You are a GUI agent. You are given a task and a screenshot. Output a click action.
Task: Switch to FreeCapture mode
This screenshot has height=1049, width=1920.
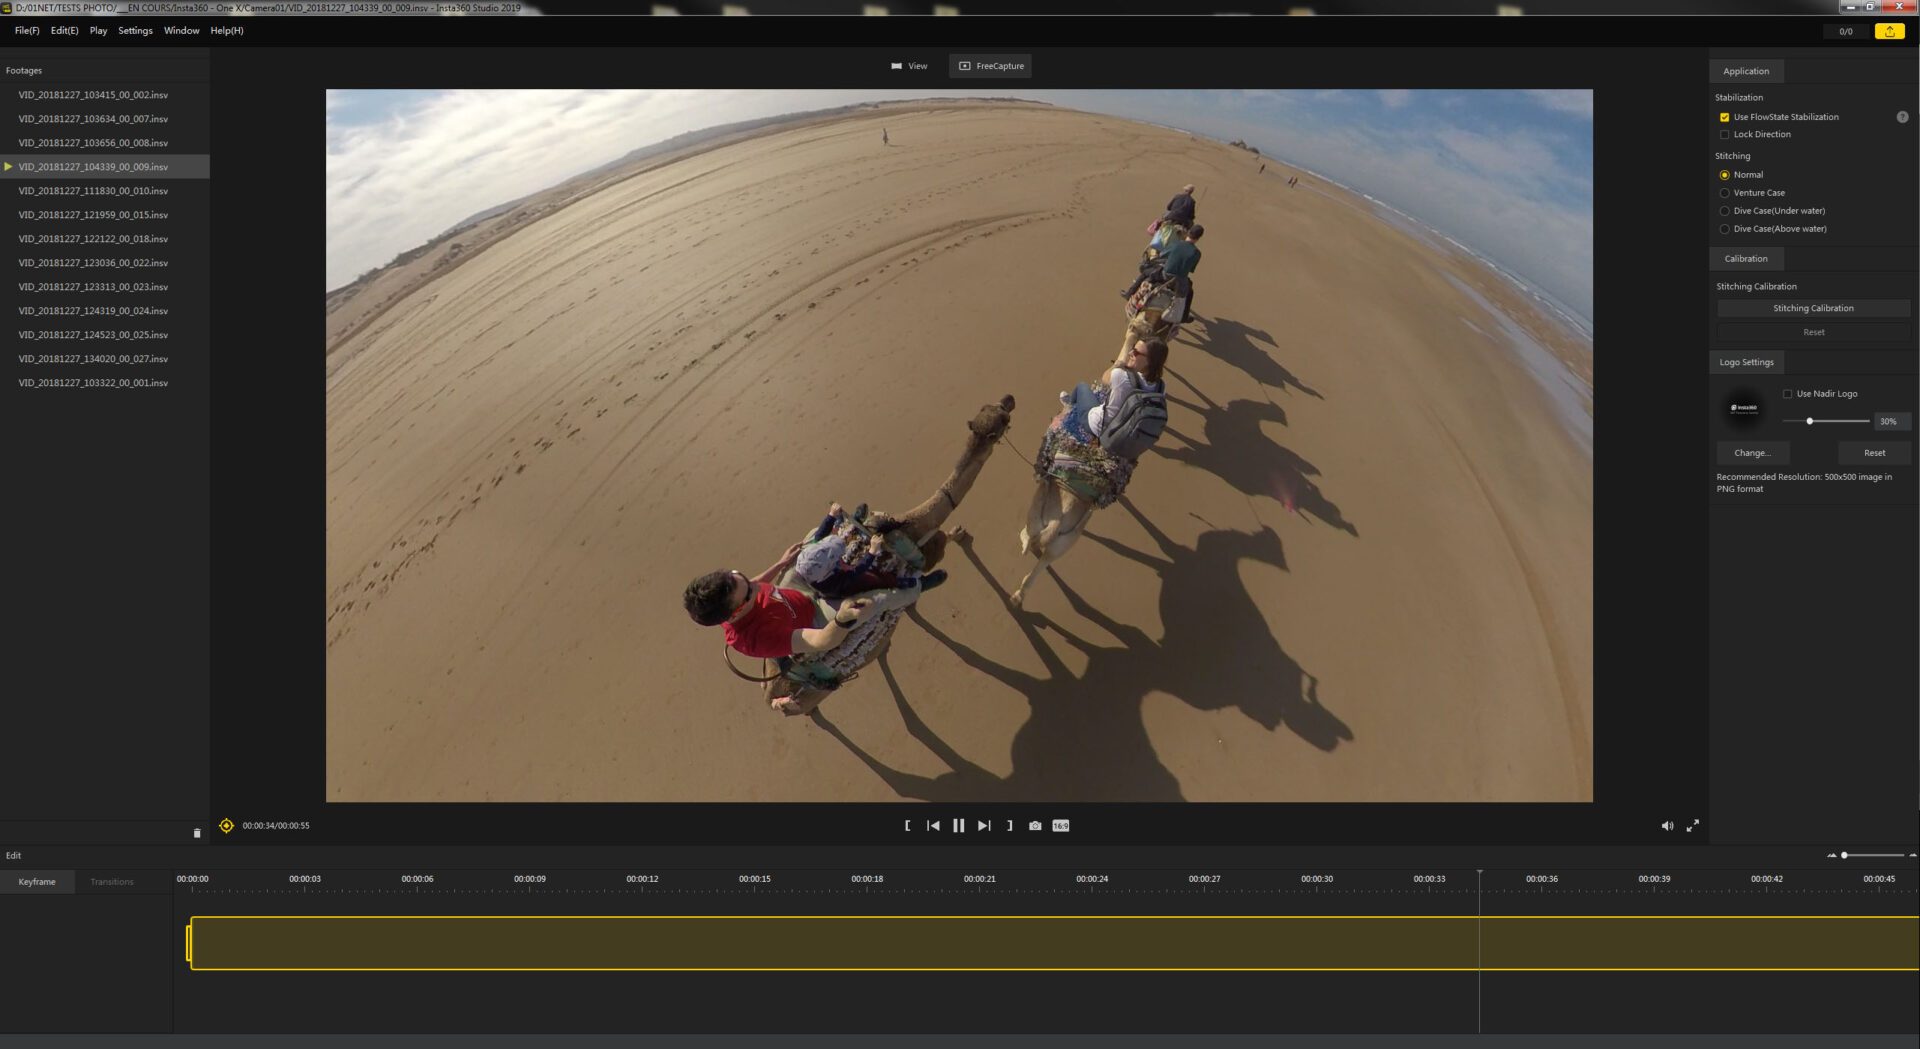(990, 66)
